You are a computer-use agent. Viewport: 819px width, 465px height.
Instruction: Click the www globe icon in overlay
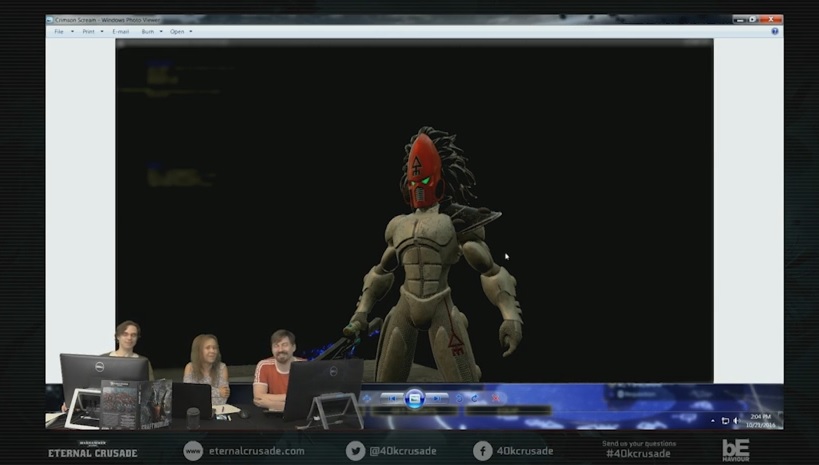pos(193,451)
